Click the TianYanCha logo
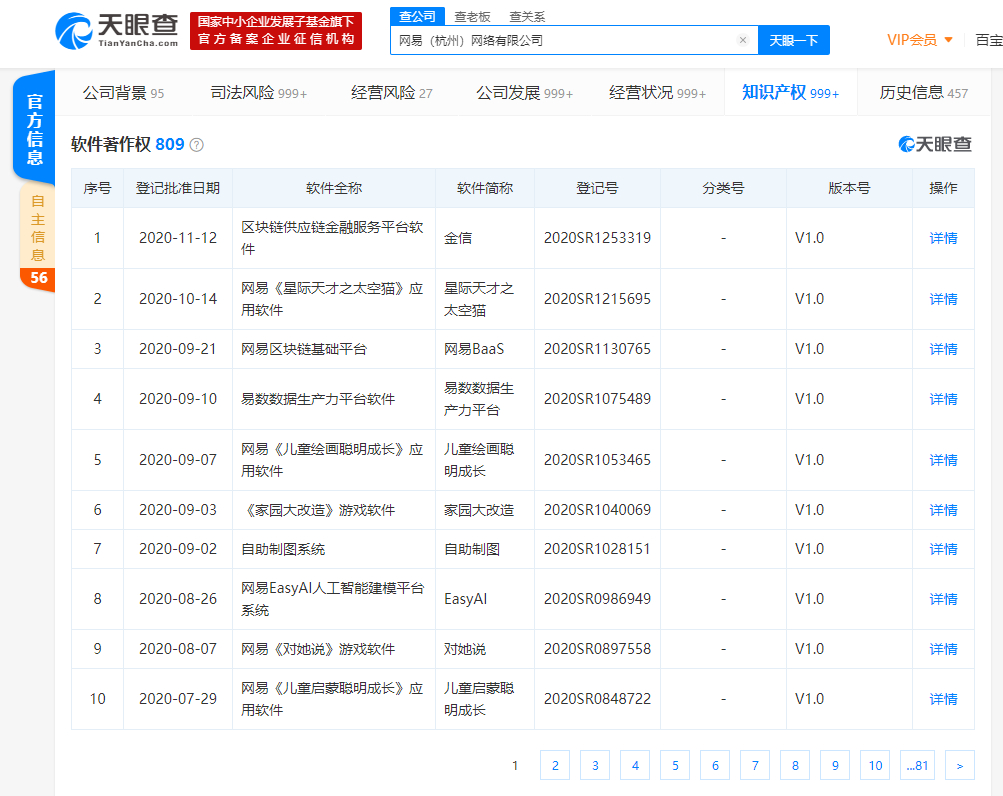 tap(116, 31)
